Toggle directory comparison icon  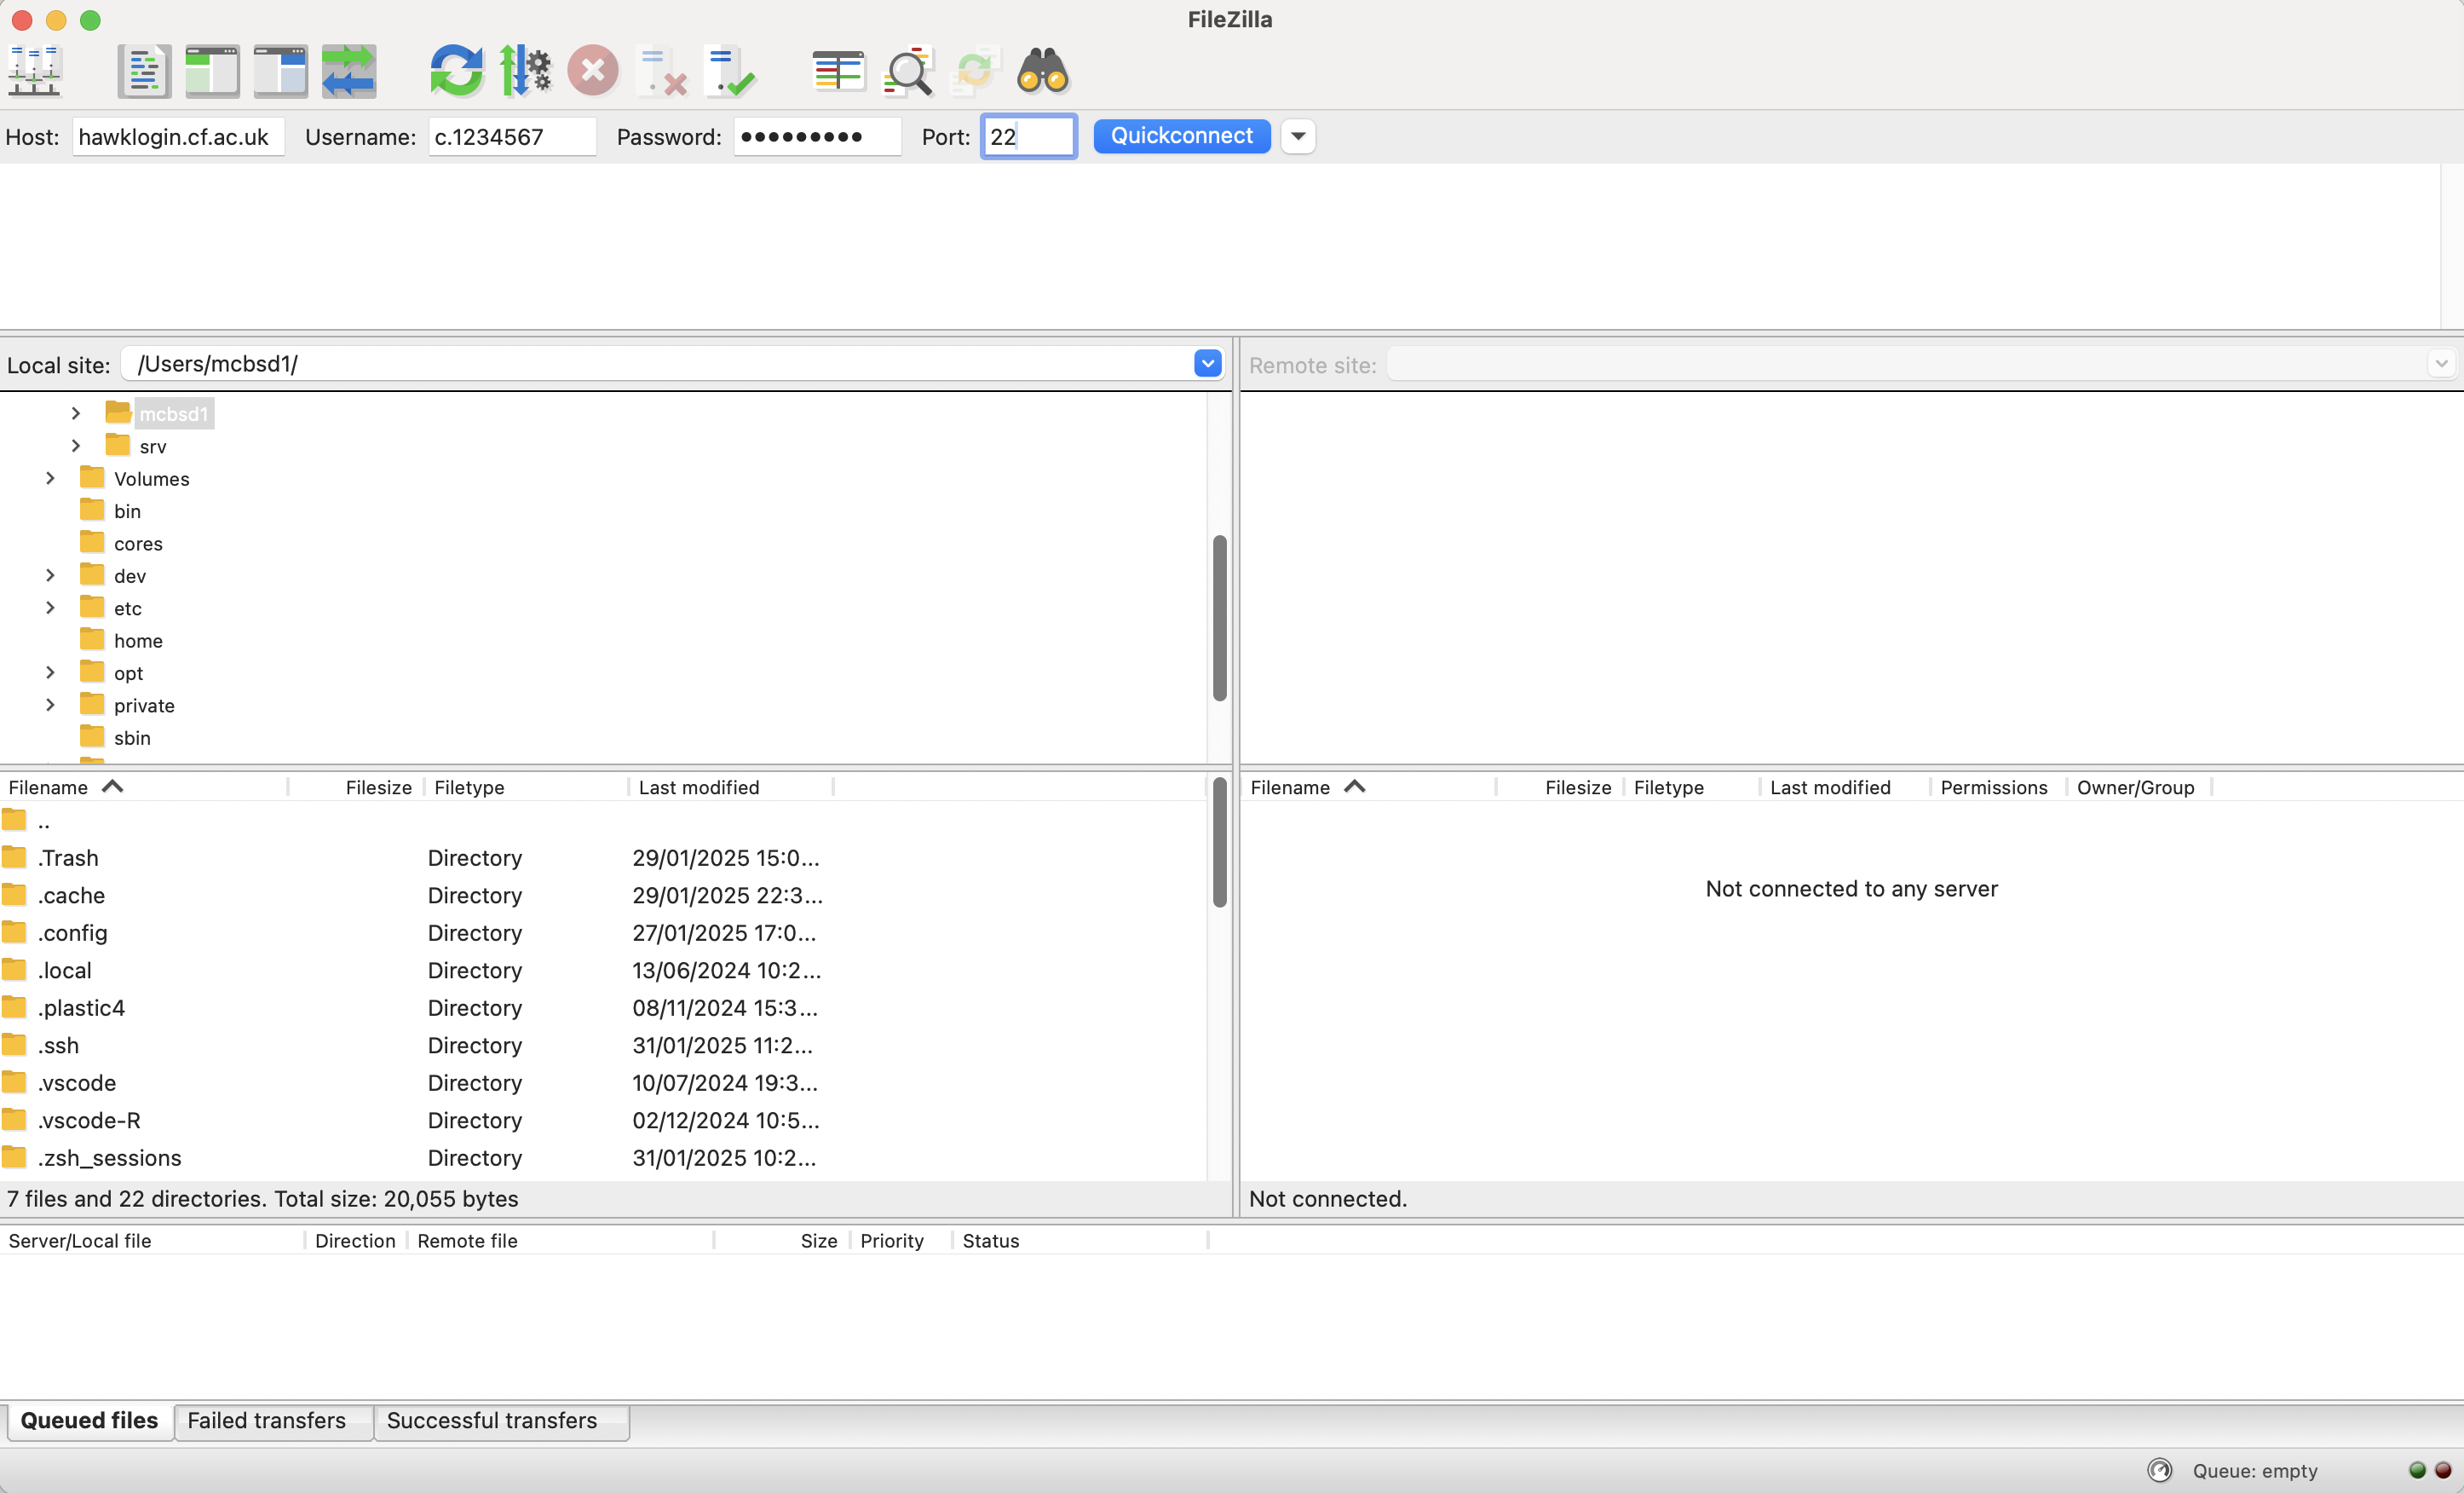point(907,71)
